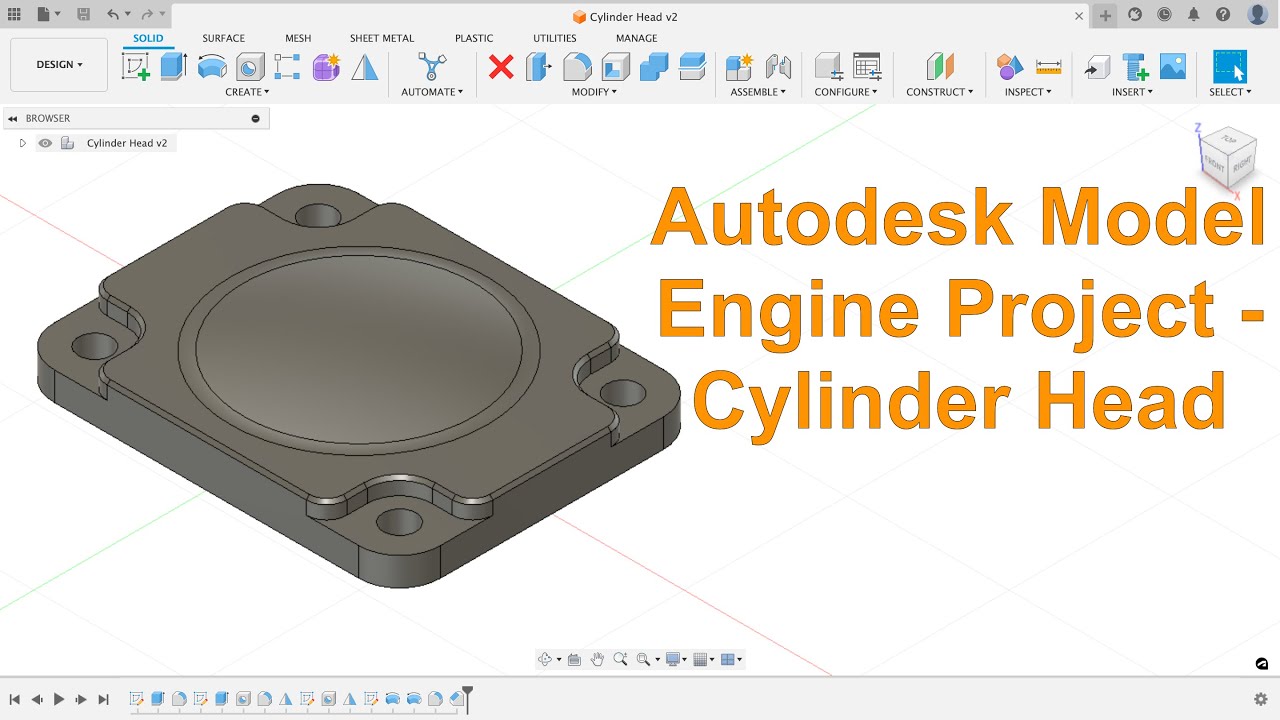Activate the Select tool icon
1280x720 pixels.
pos(1230,67)
